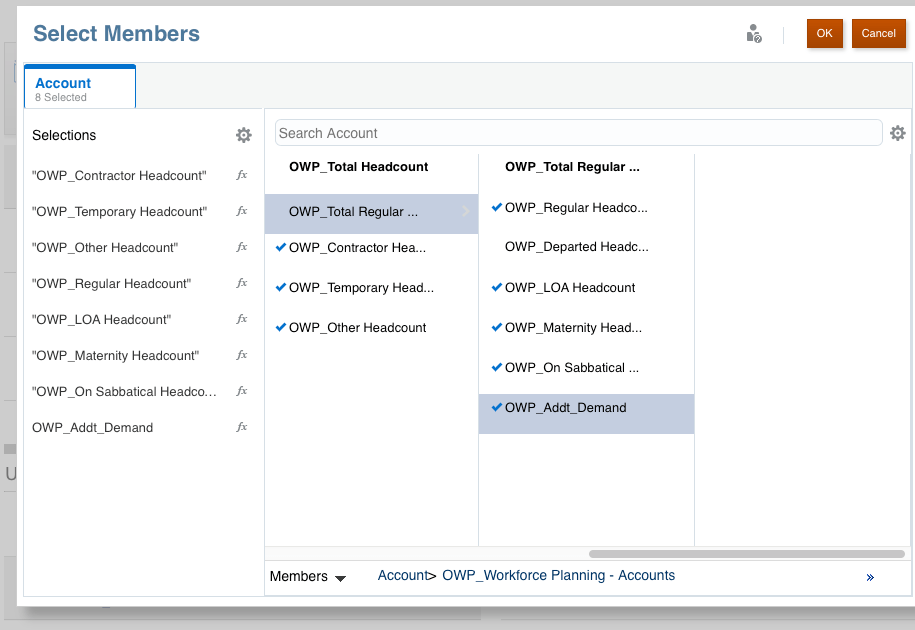
Task: Select the Account dimension tab
Action: pos(80,88)
